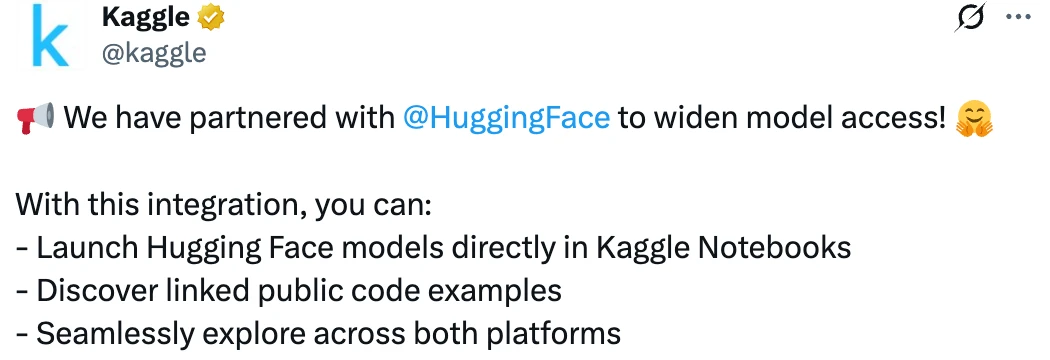The image size is (1050, 360).
Task: Click the words "directly in" in the tweet
Action: coord(520,250)
